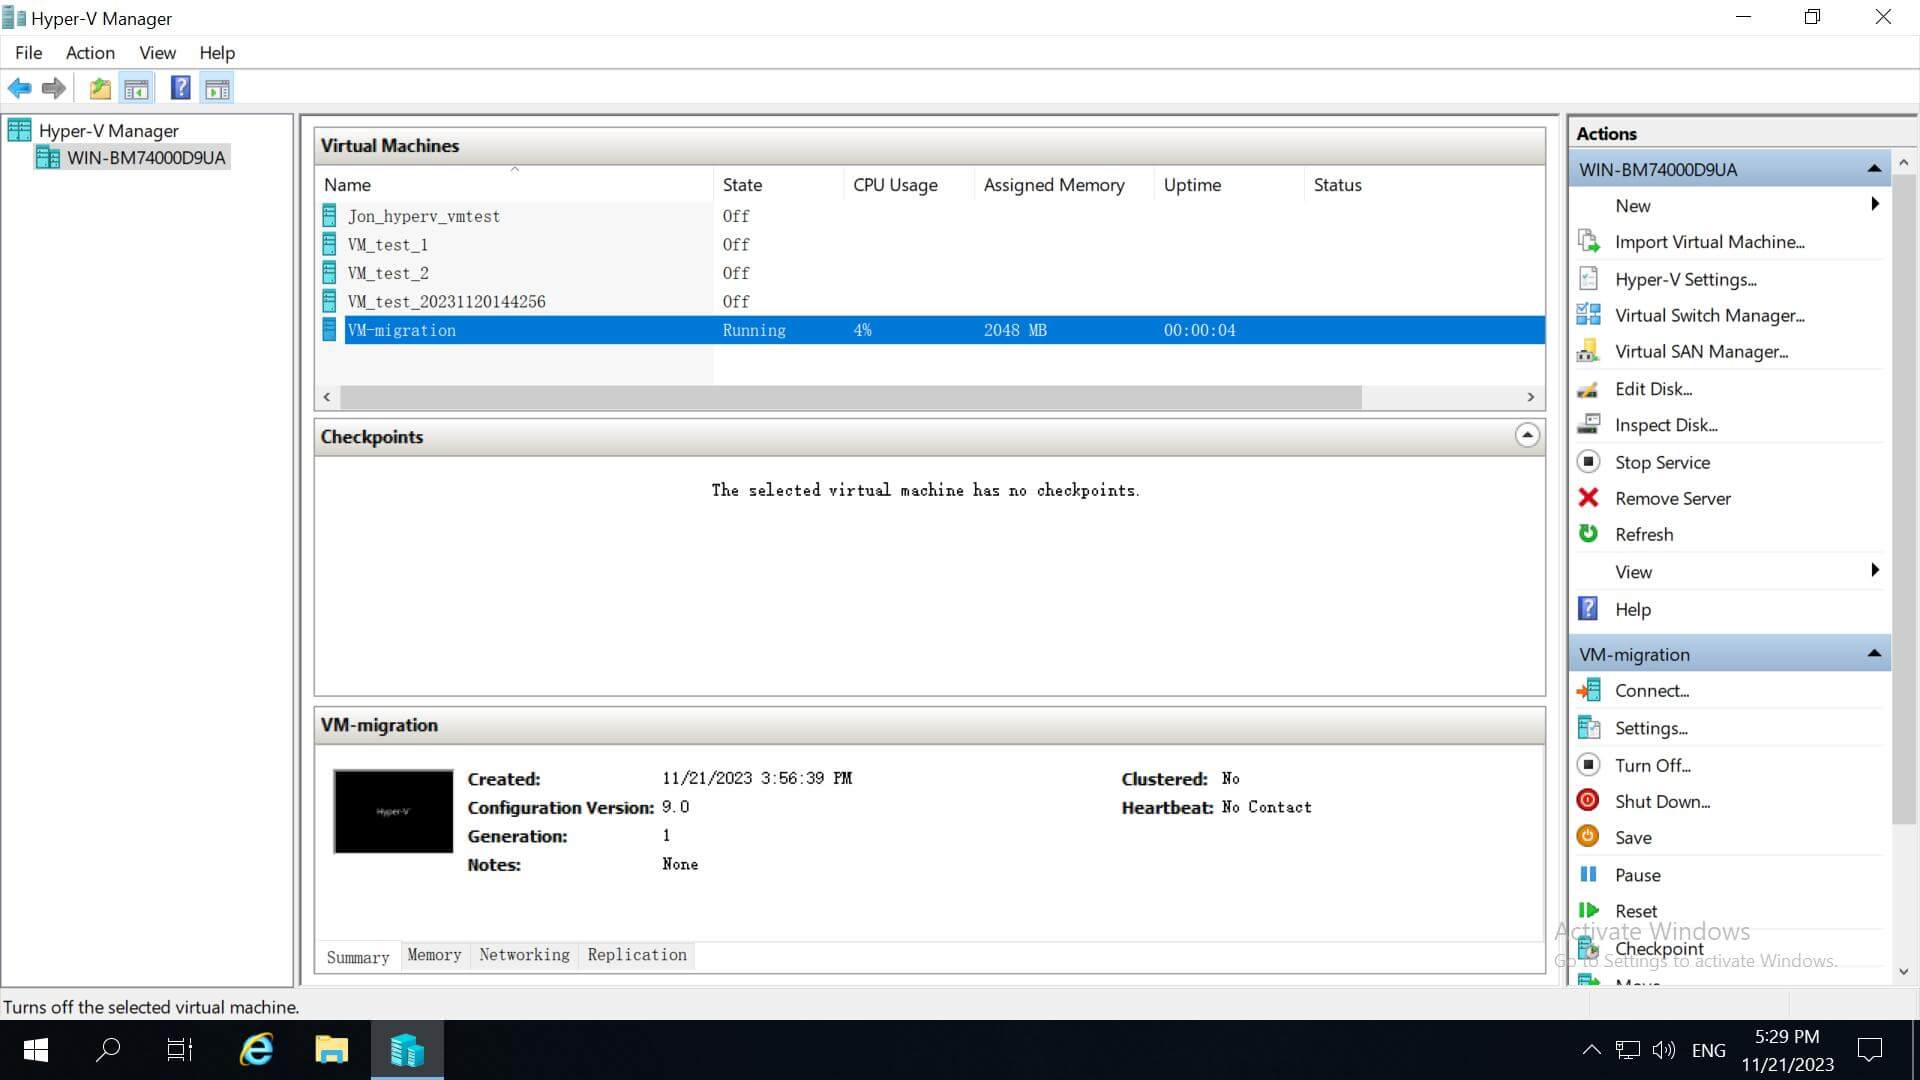Select View menu from menu bar

pos(157,53)
